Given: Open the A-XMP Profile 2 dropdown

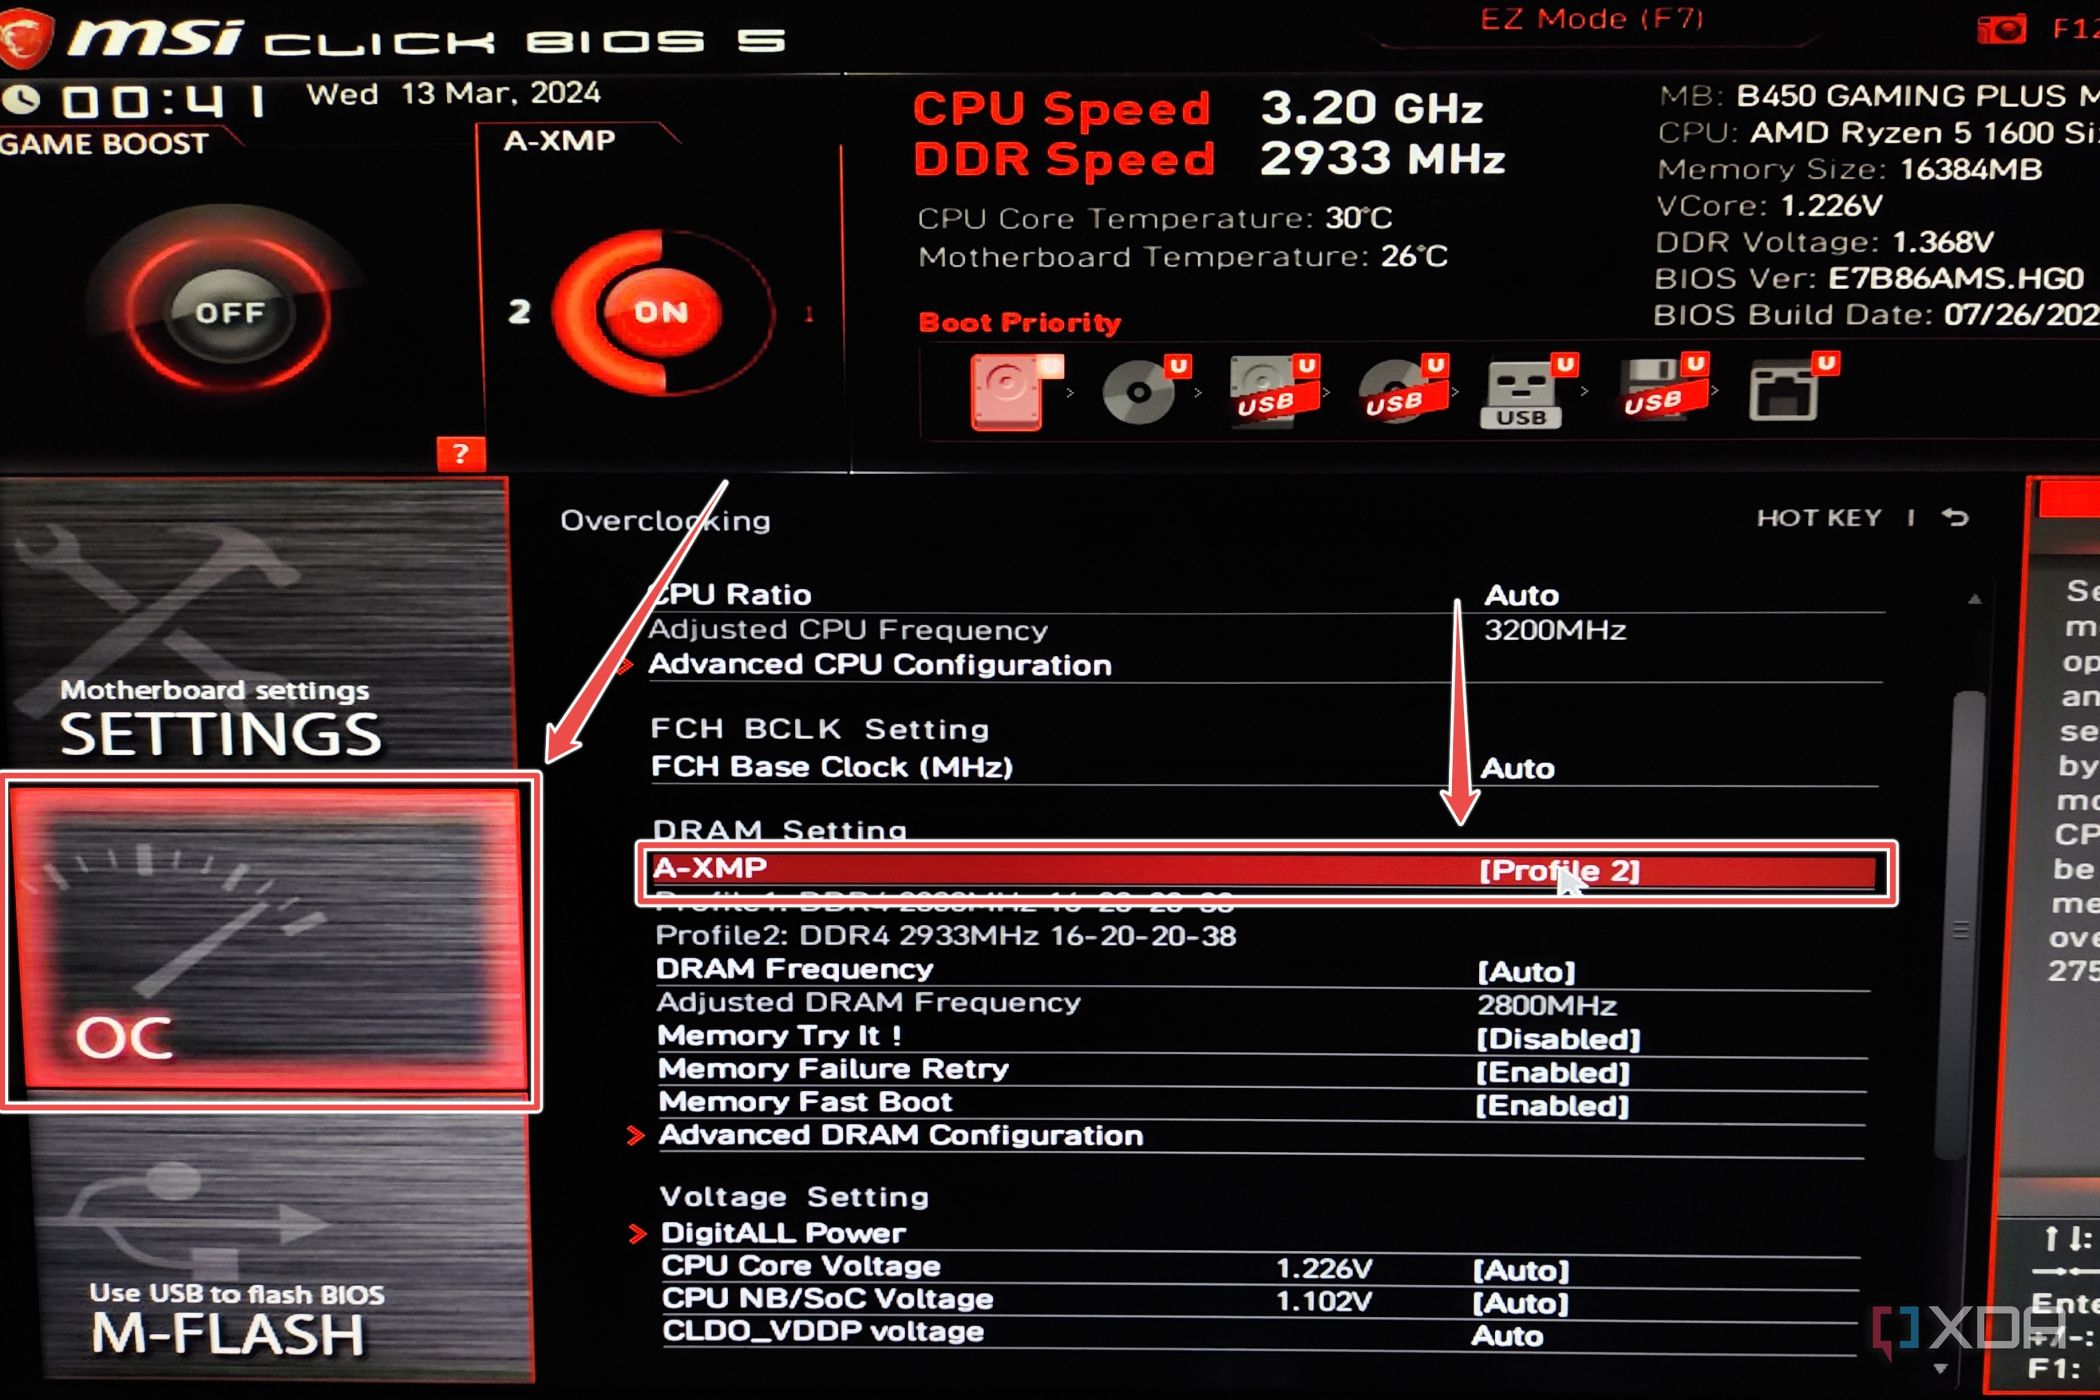Looking at the screenshot, I should (x=1558, y=870).
